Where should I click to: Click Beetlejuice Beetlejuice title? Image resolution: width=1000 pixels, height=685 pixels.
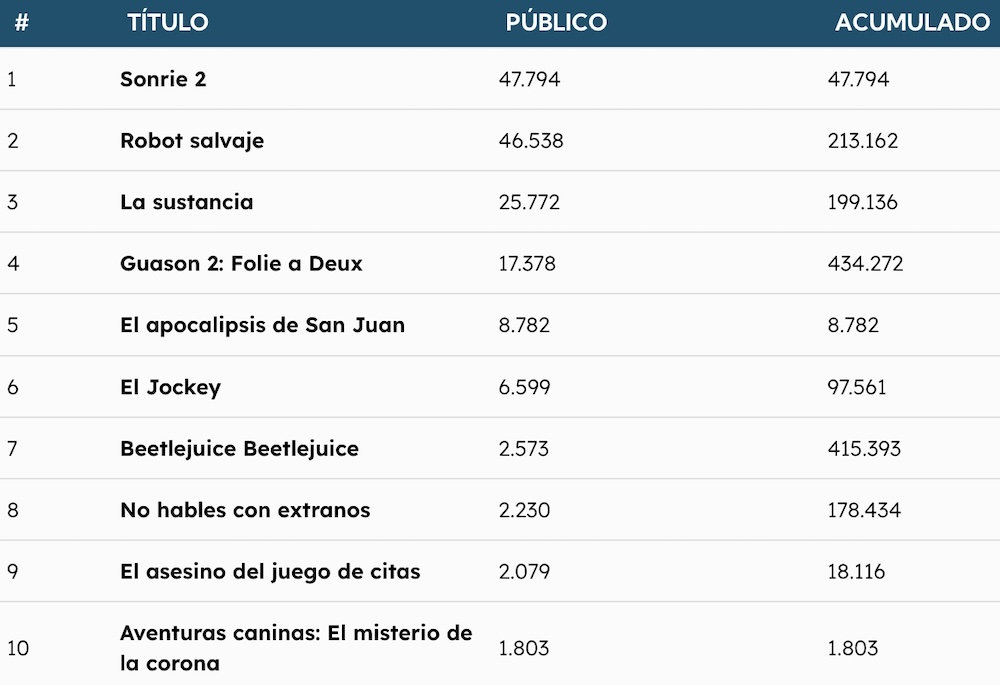(x=239, y=448)
